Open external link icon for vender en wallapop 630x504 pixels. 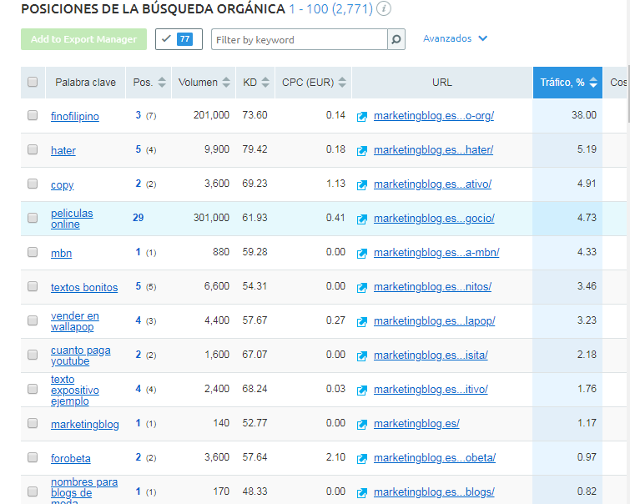pyautogui.click(x=362, y=322)
